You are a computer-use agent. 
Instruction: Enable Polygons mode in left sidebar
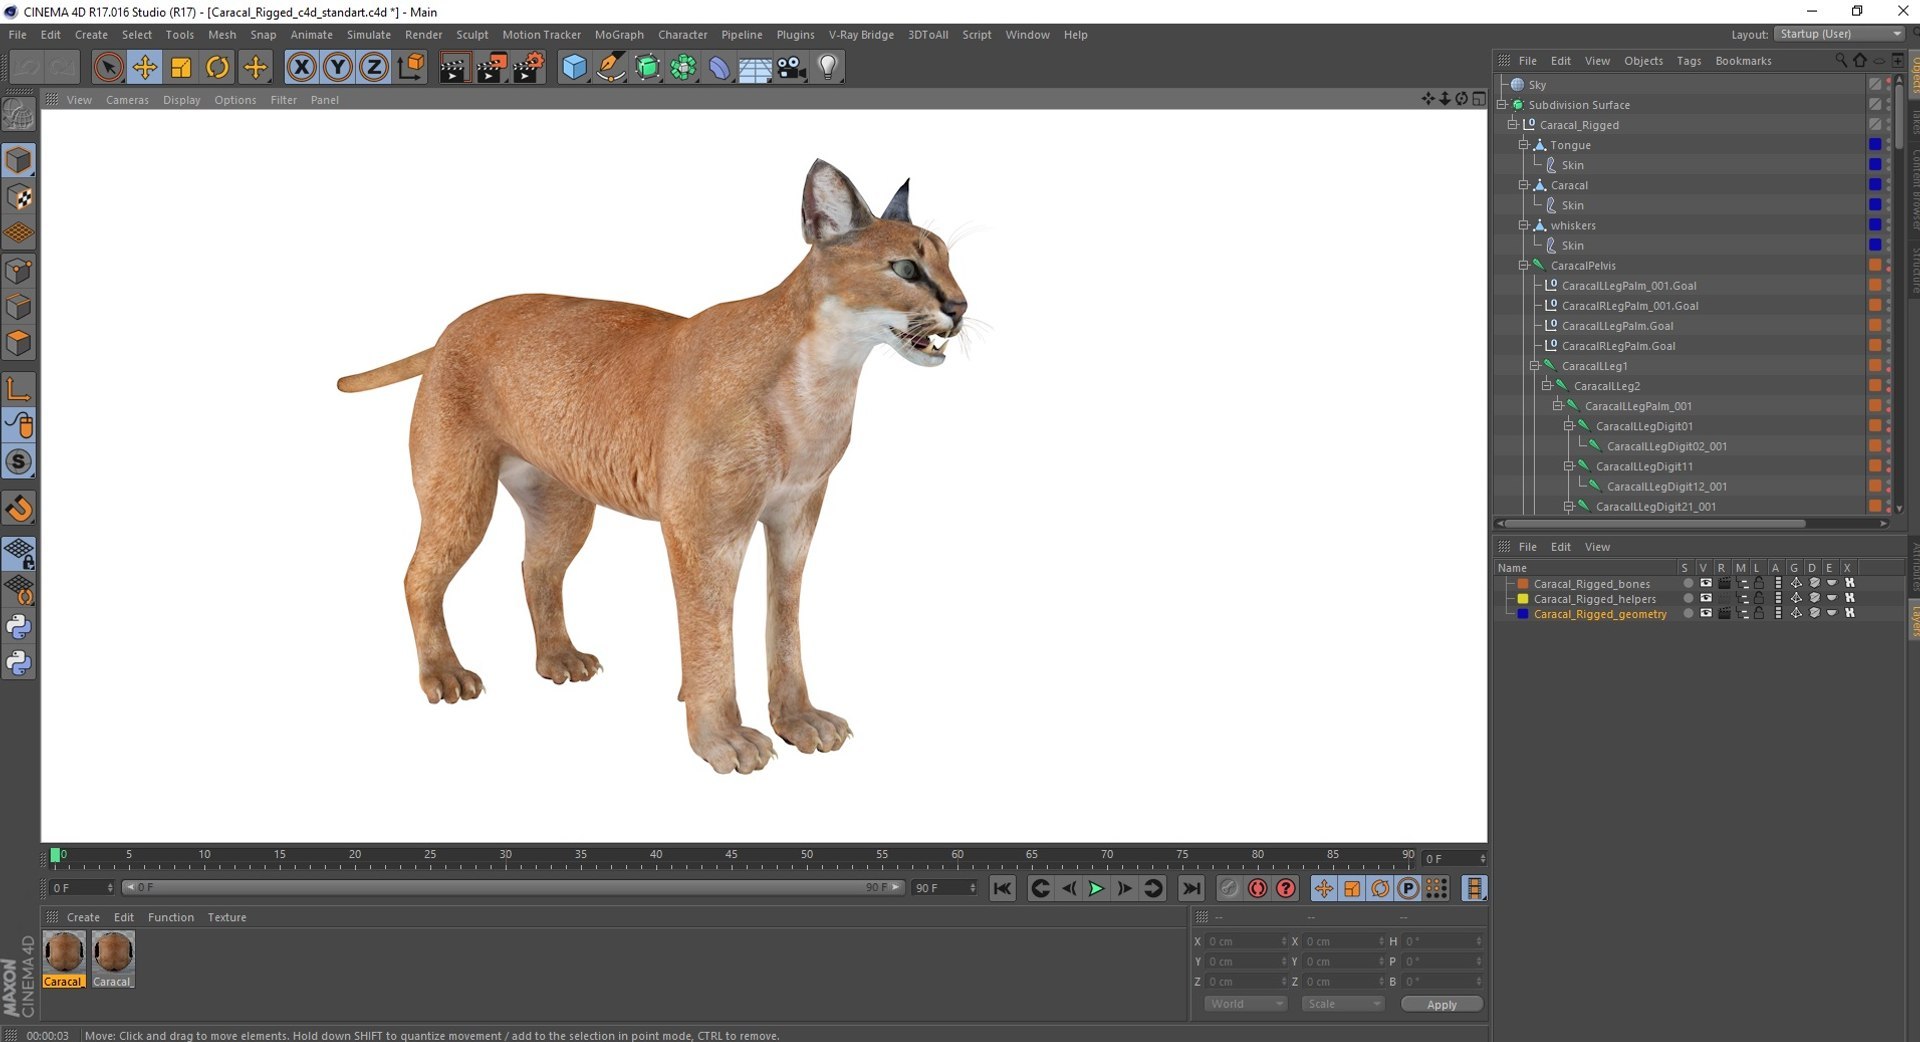[x=19, y=343]
